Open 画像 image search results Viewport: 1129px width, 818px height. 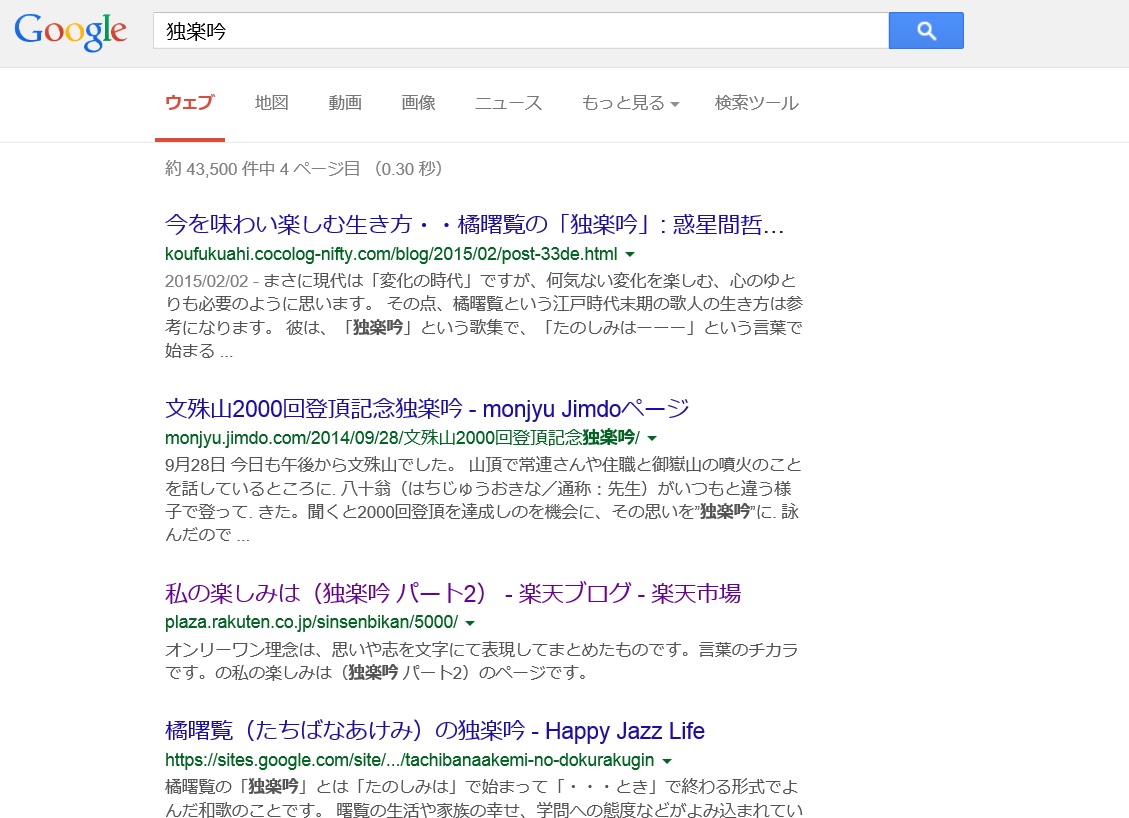418,102
